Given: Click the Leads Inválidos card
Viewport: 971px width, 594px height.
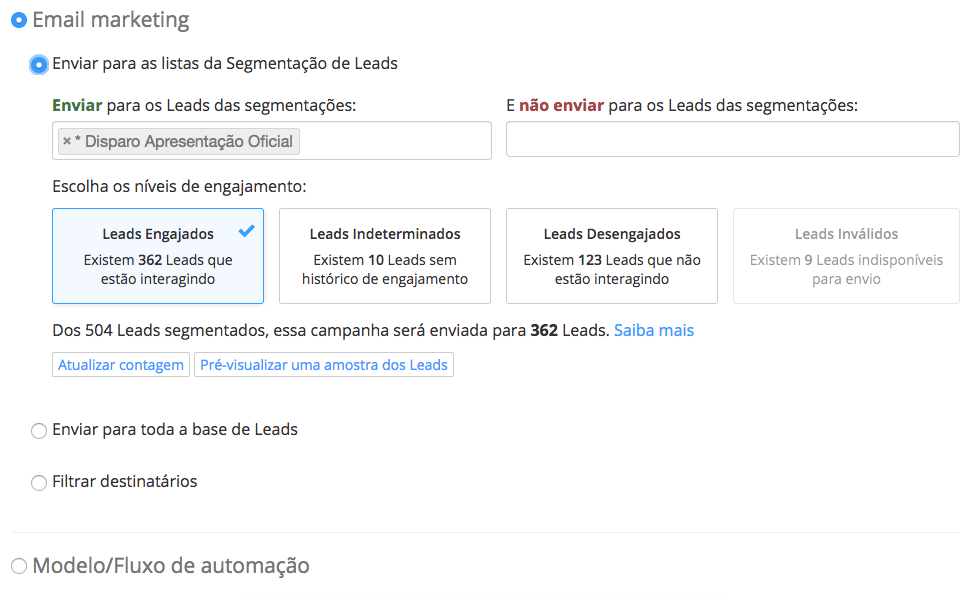Looking at the screenshot, I should (x=846, y=256).
